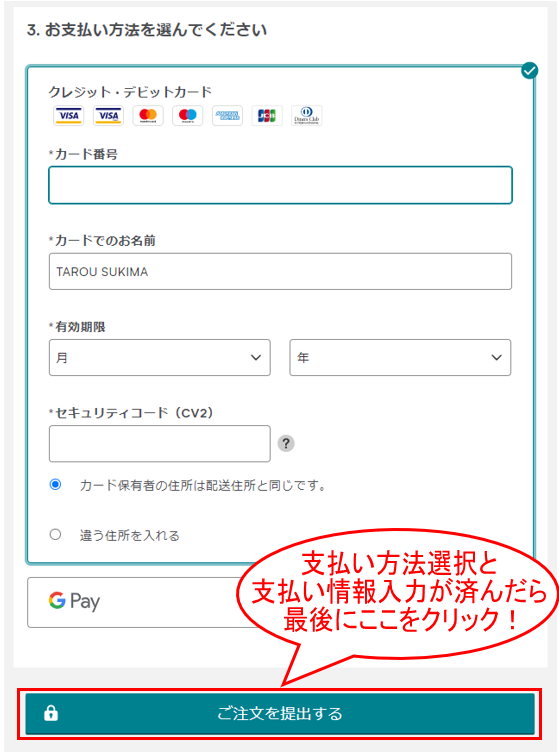Click the Mastercard logo
The height and width of the screenshot is (755, 559).
click(148, 116)
